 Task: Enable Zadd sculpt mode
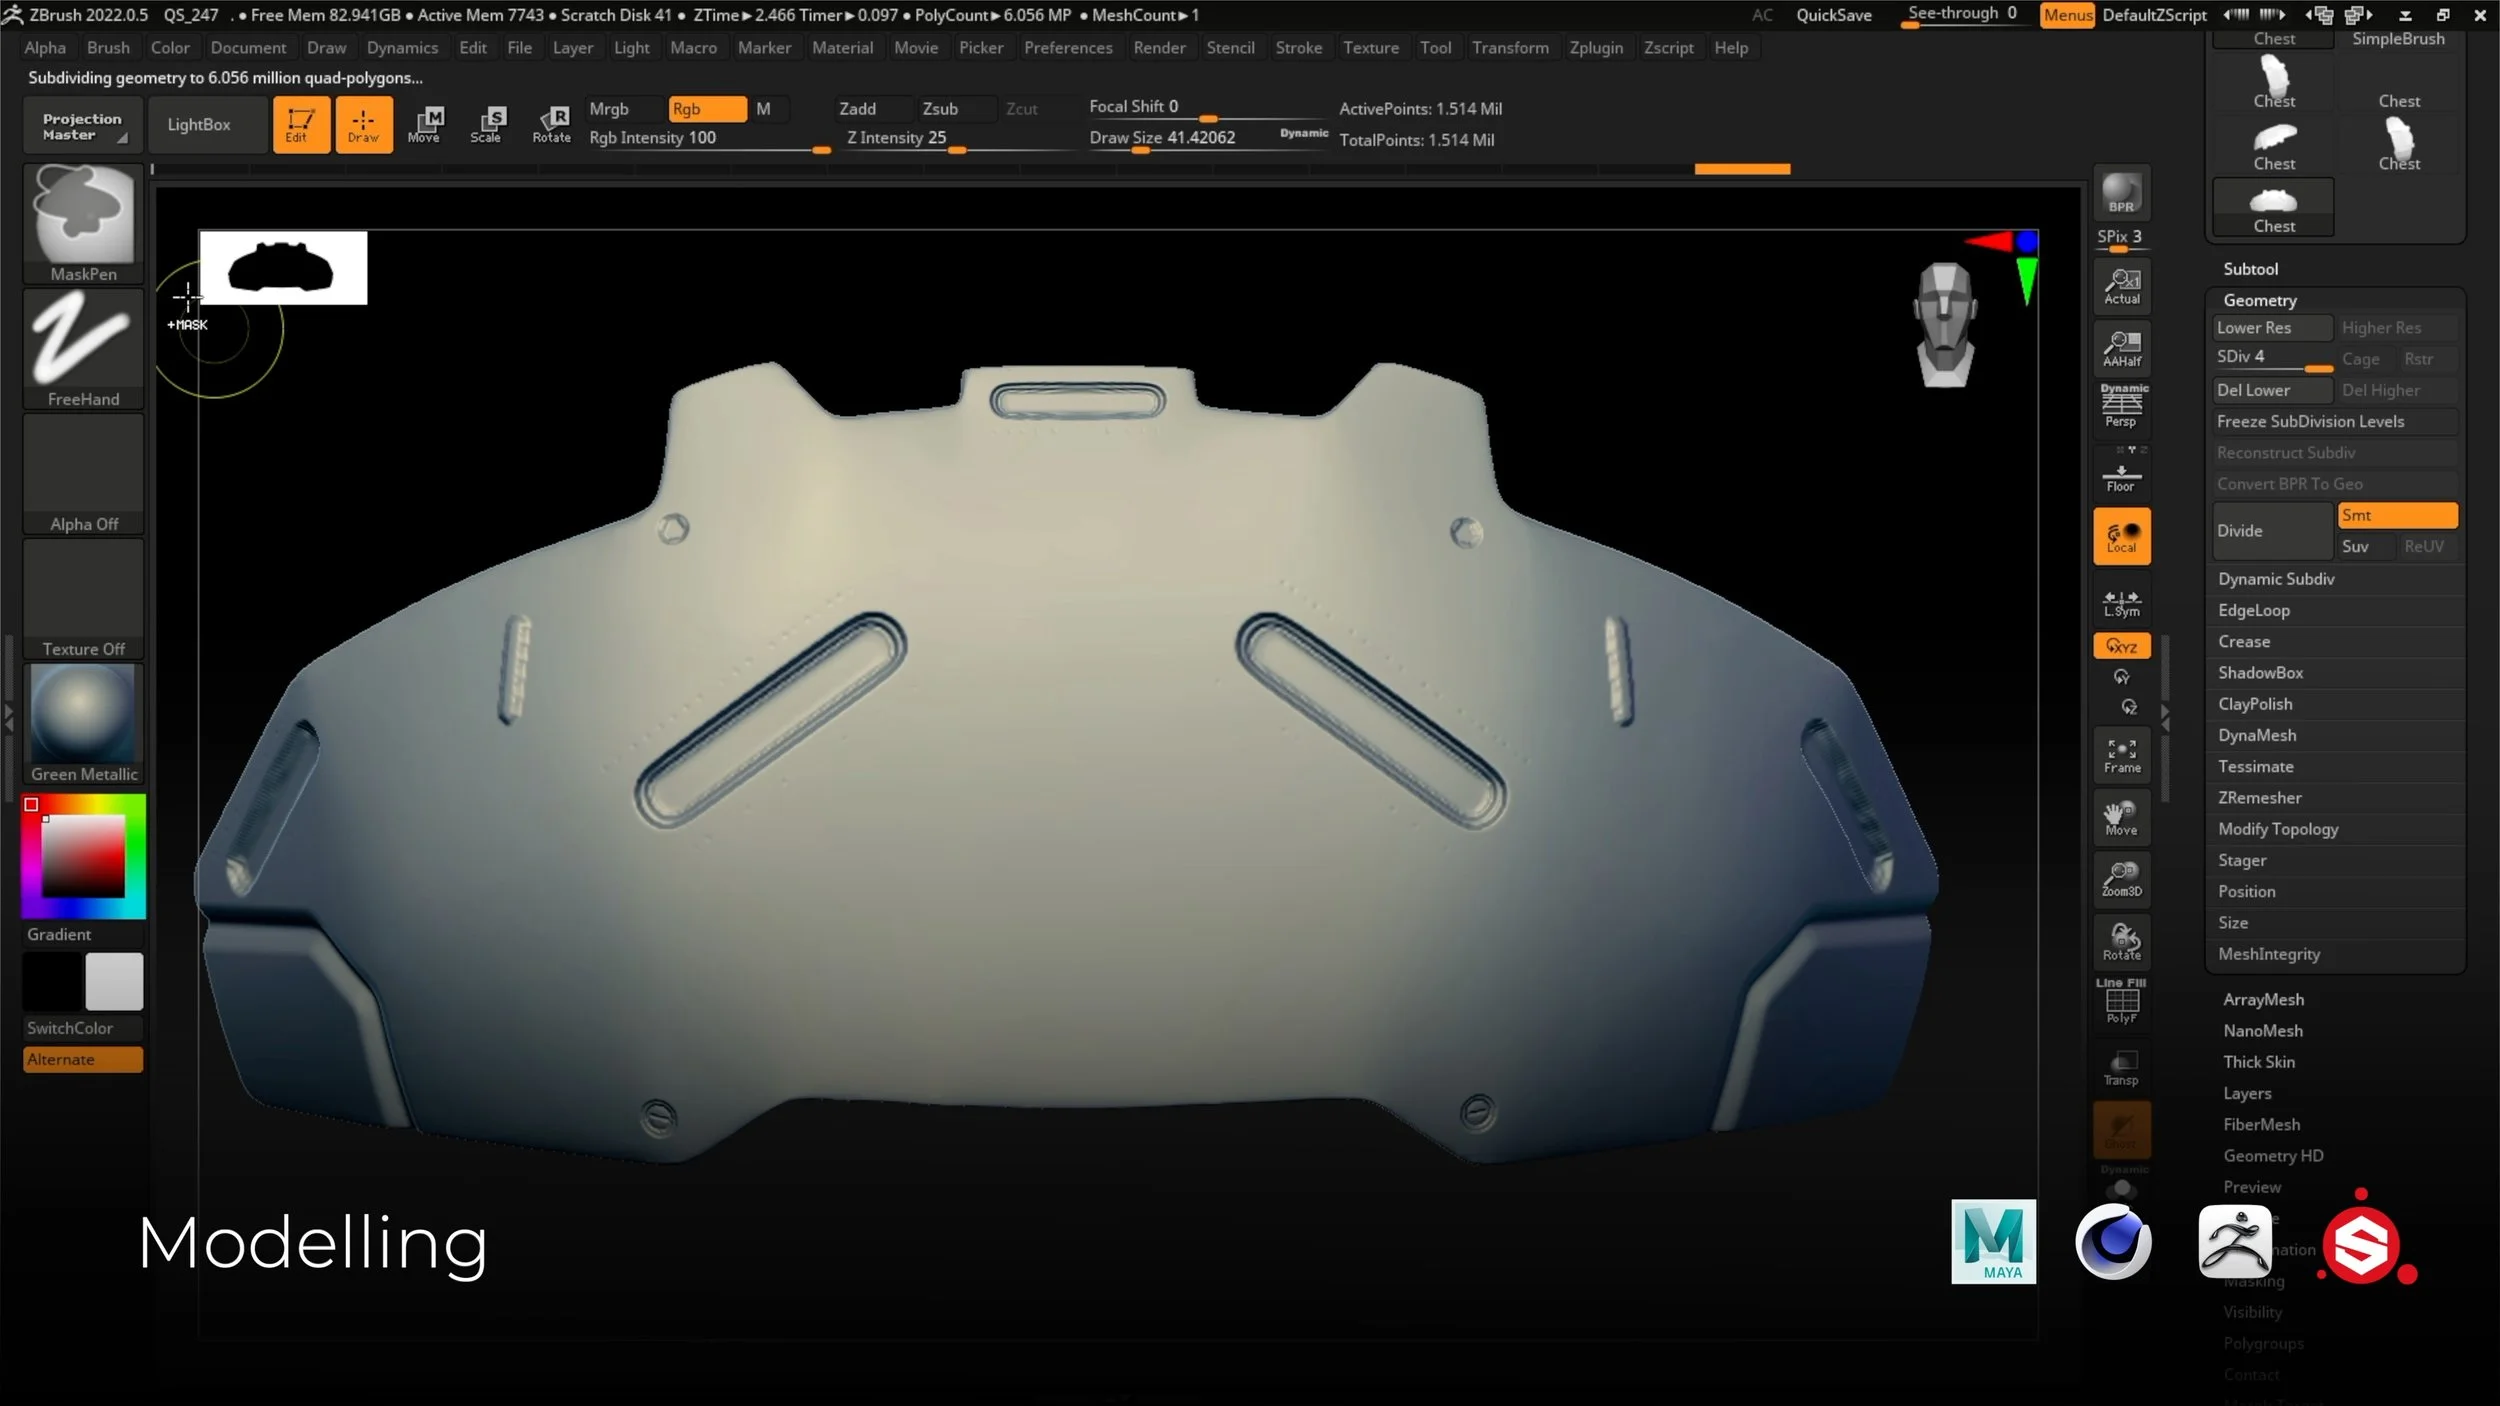[872, 109]
